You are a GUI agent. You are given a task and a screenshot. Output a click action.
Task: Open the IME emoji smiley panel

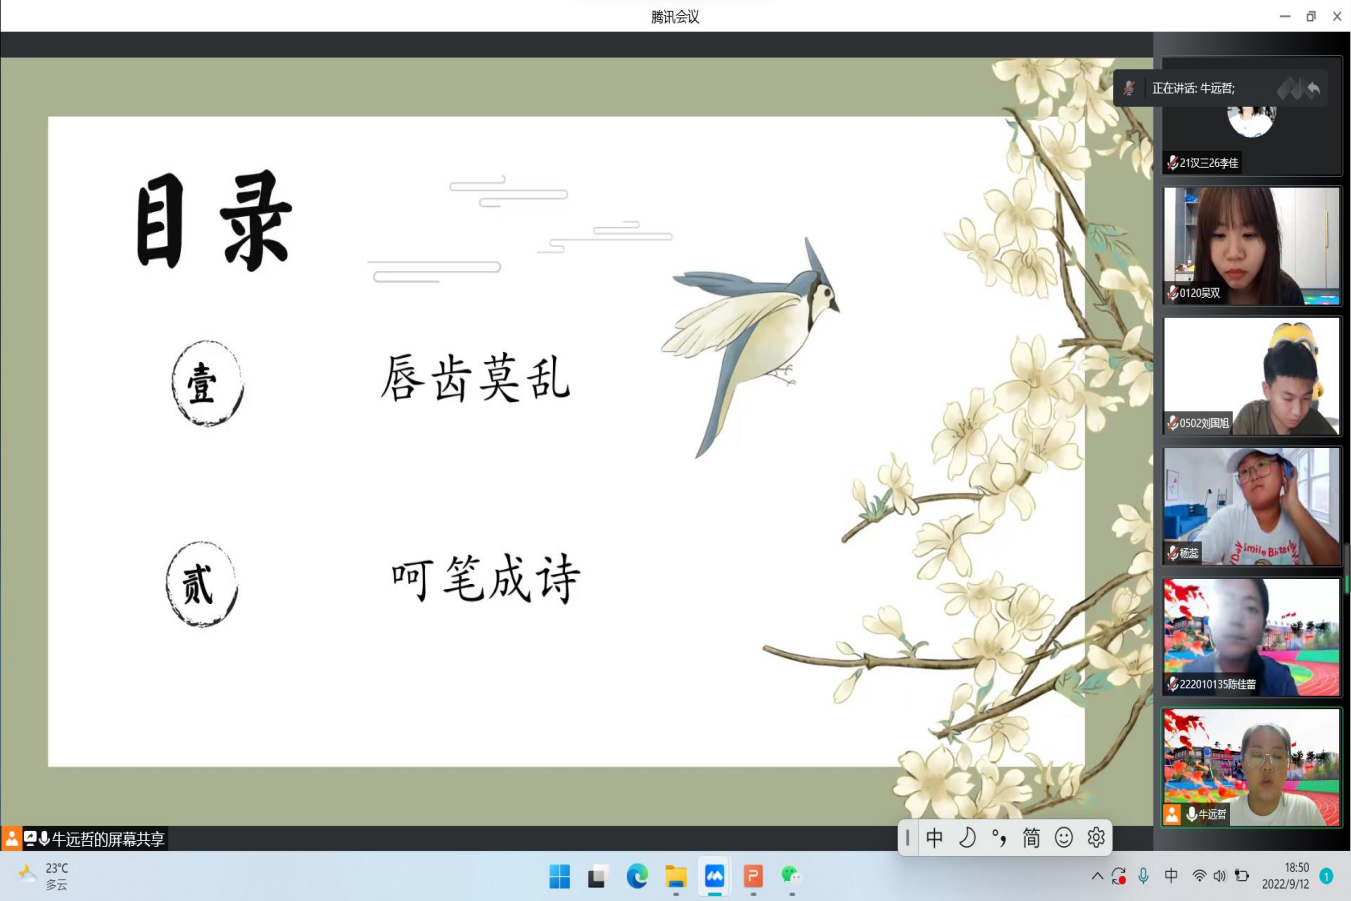[1064, 837]
